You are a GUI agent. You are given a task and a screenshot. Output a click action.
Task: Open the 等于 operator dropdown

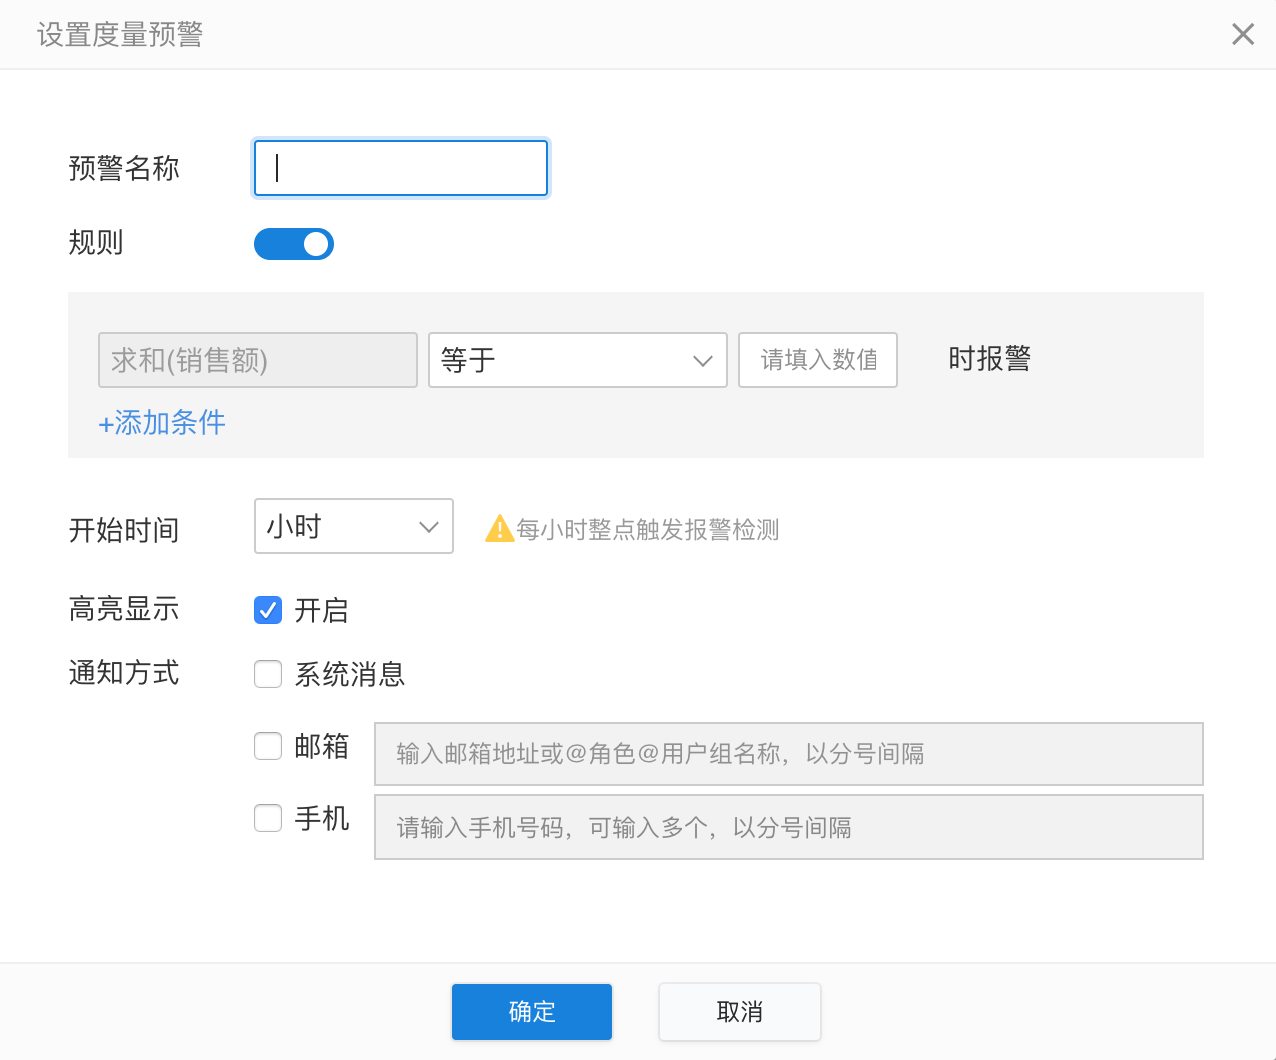(x=578, y=360)
